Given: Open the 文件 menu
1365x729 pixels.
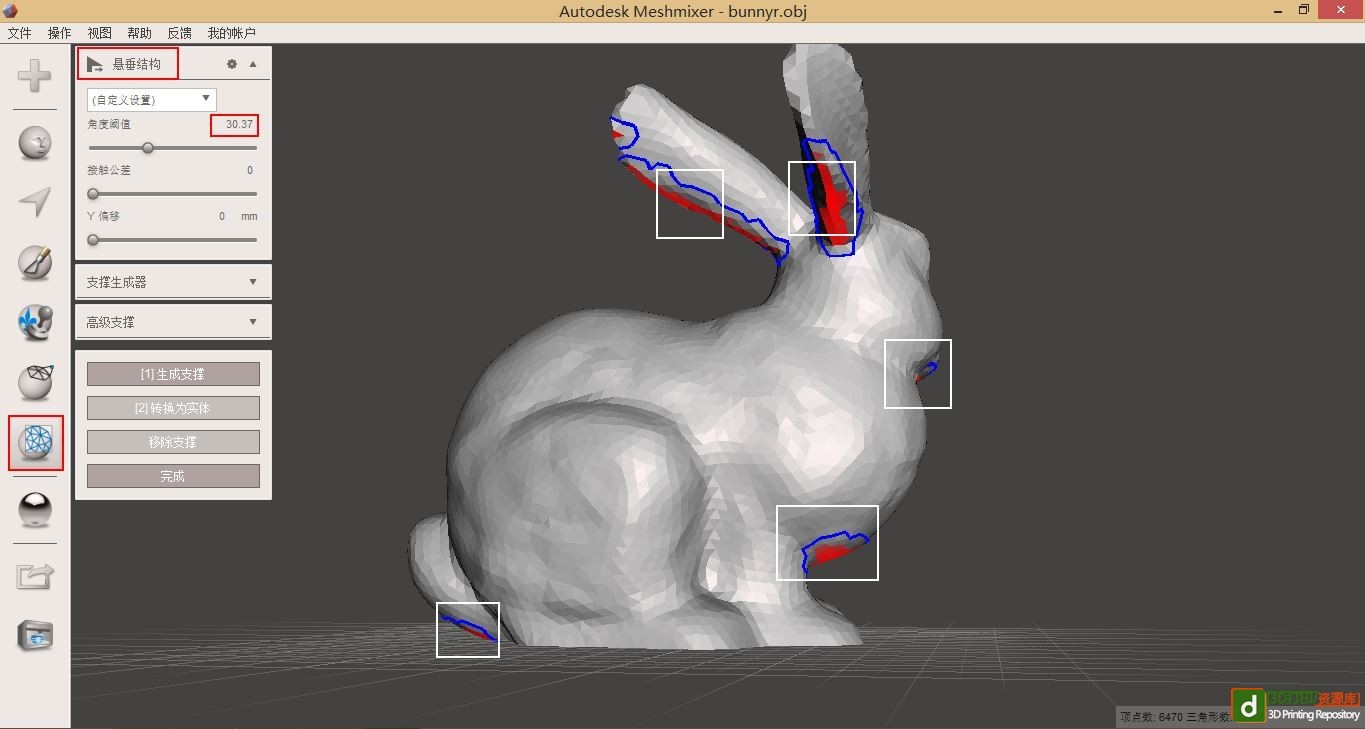Looking at the screenshot, I should coord(20,33).
